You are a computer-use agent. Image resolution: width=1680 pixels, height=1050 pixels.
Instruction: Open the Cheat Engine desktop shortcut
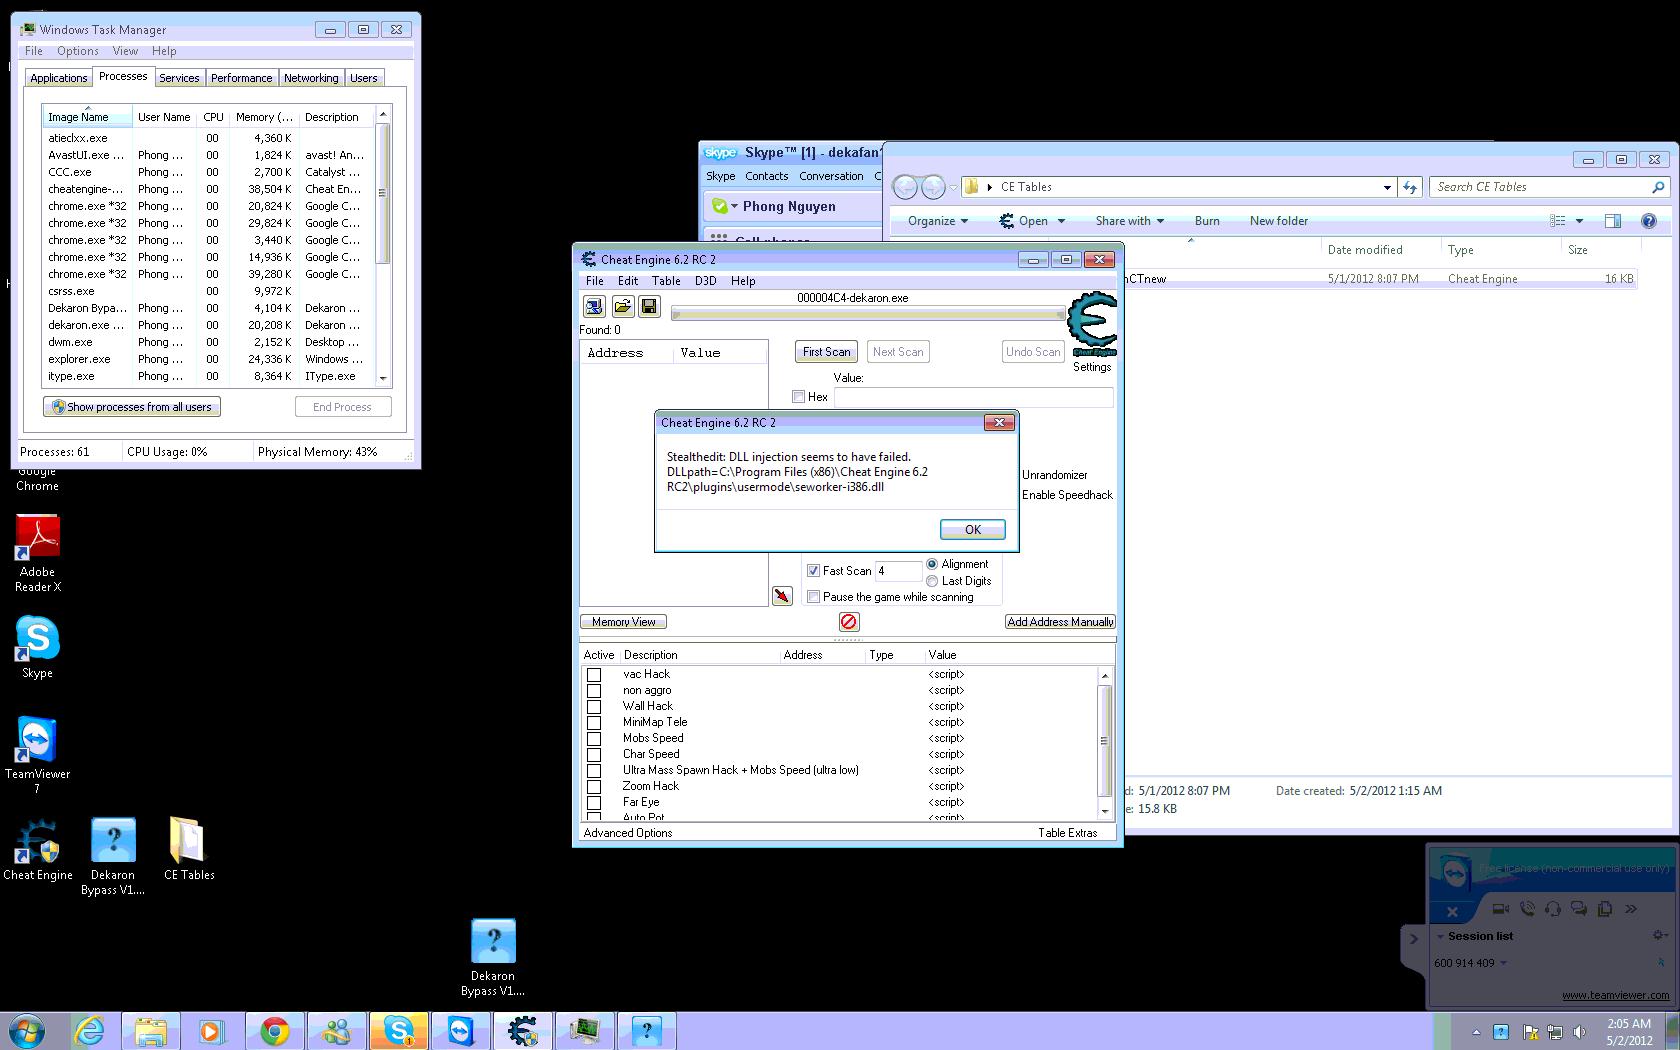[x=37, y=850]
